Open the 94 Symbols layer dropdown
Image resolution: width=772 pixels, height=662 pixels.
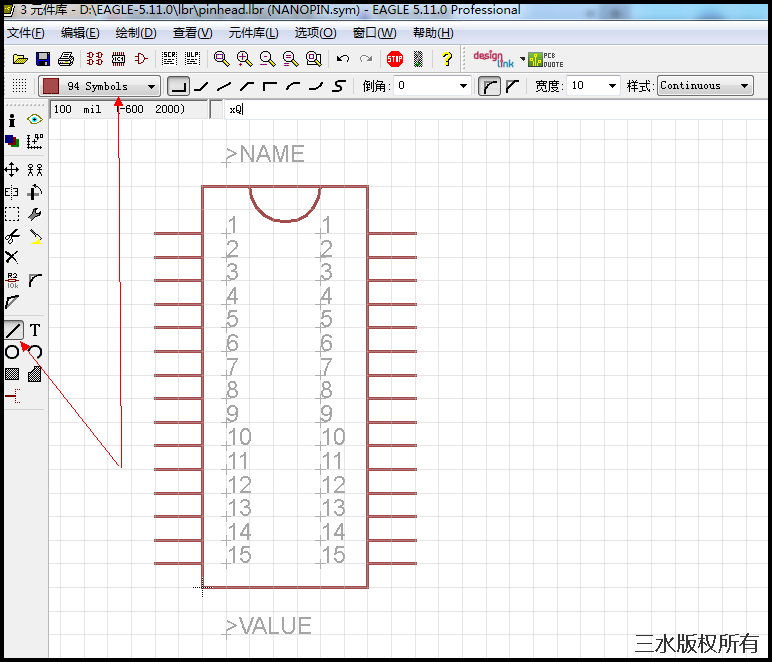click(99, 86)
